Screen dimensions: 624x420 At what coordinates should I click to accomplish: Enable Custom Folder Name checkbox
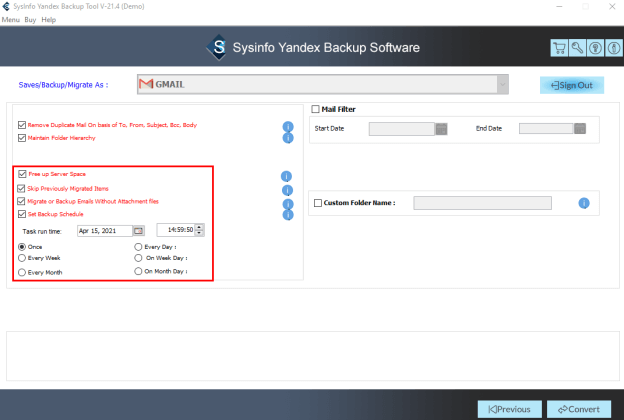(x=318, y=203)
